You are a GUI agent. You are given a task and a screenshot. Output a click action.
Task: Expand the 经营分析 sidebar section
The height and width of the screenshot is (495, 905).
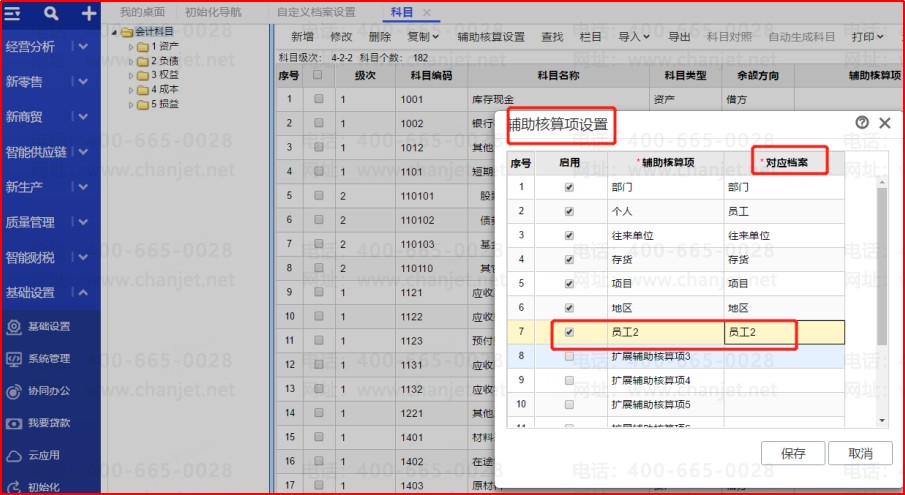click(x=50, y=46)
